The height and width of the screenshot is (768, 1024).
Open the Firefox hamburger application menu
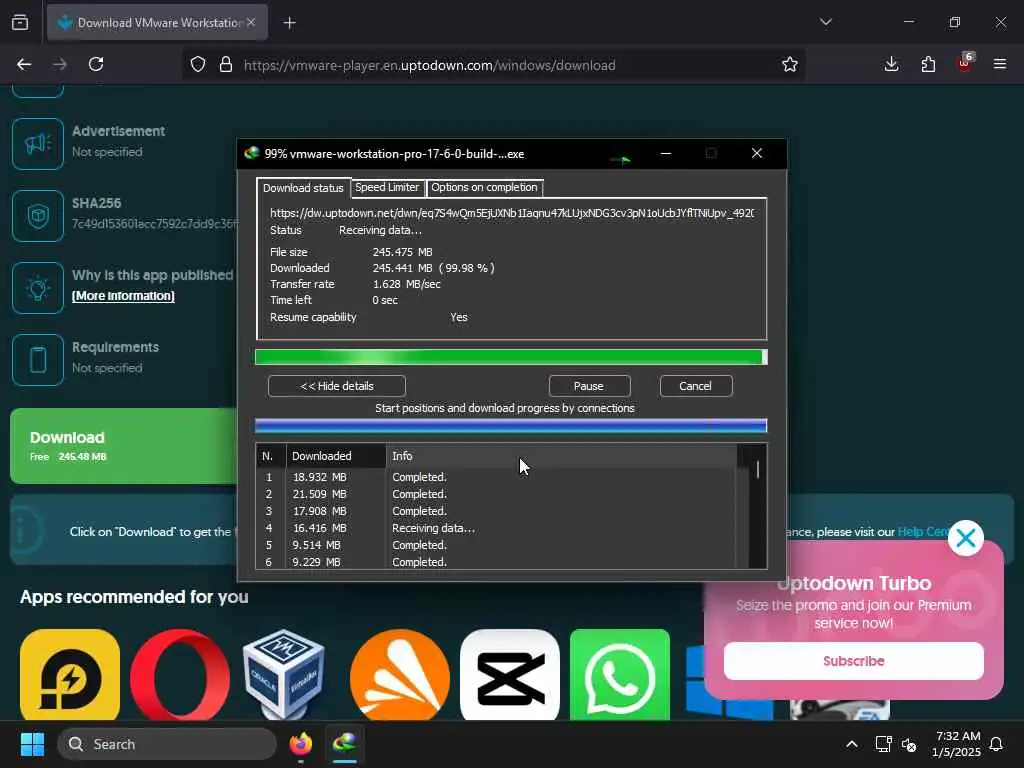click(x=1000, y=64)
